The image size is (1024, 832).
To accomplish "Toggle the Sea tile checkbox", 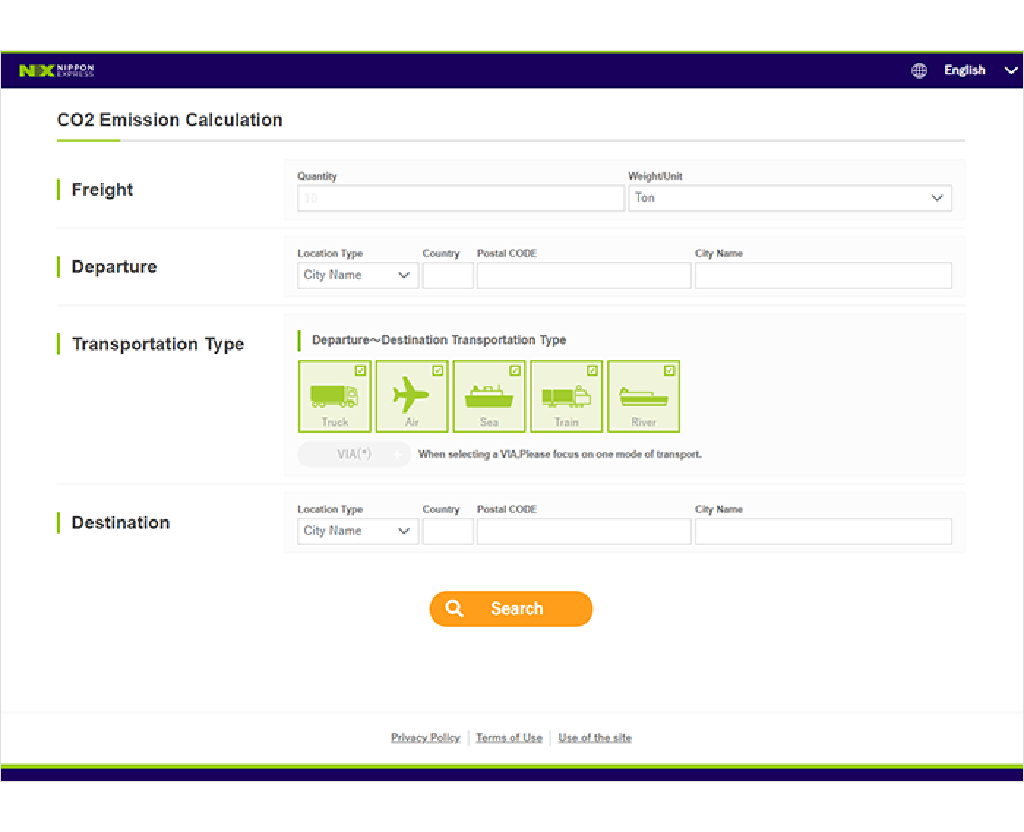I will click(x=515, y=370).
